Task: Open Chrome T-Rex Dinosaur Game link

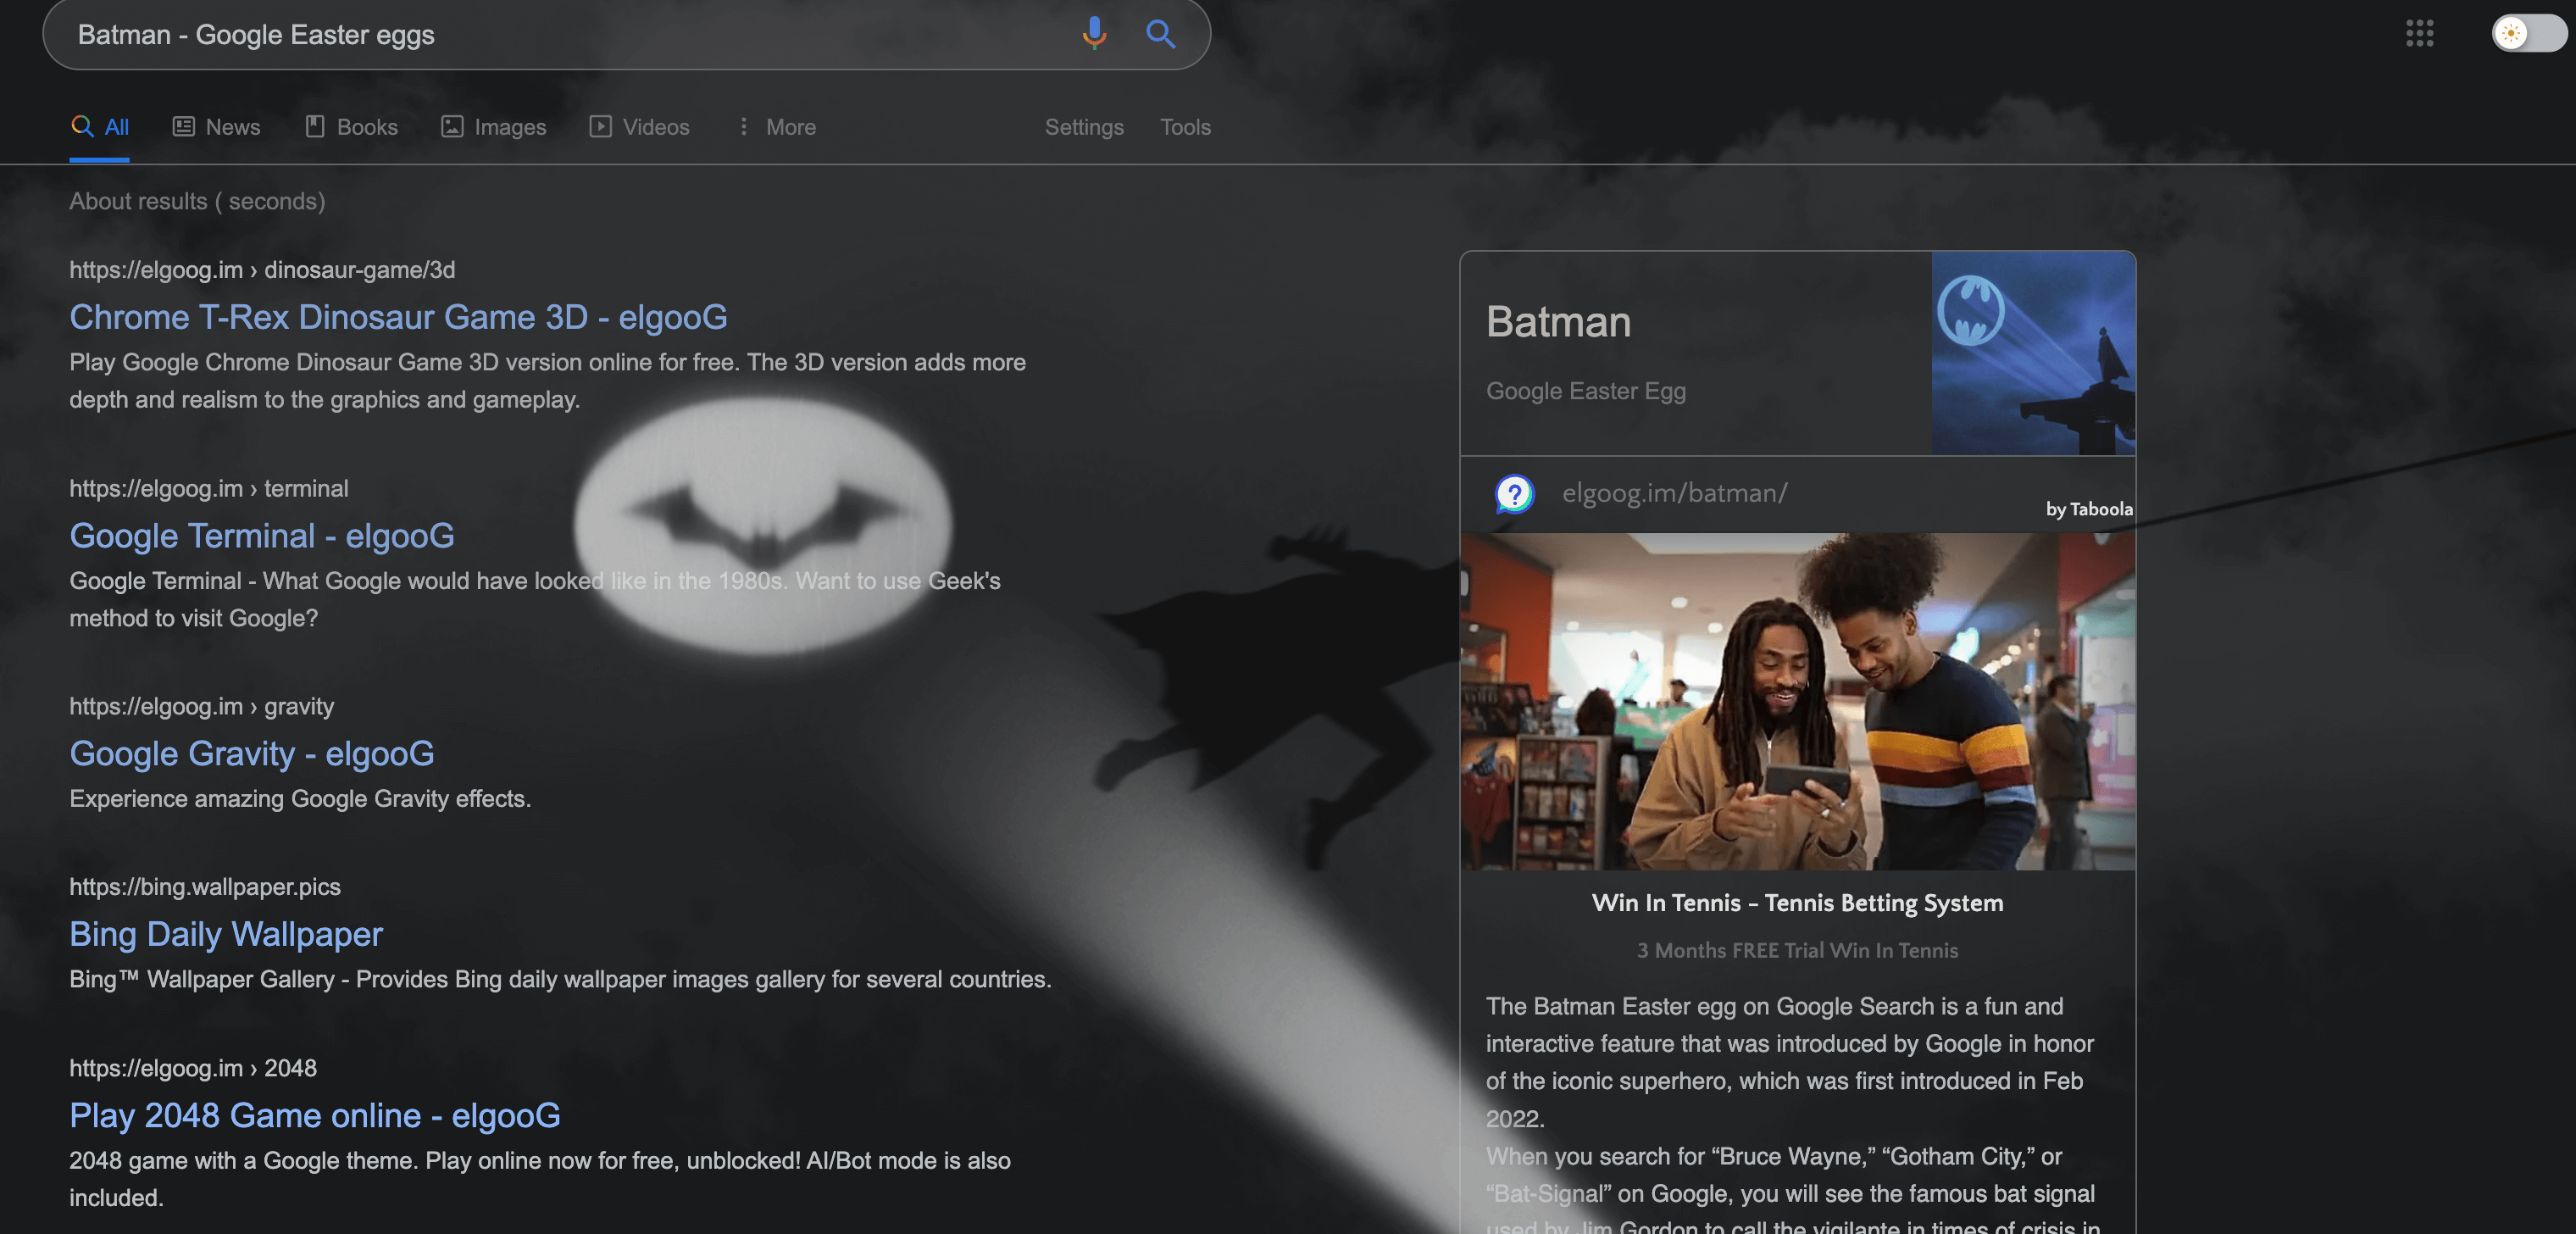Action: [399, 315]
